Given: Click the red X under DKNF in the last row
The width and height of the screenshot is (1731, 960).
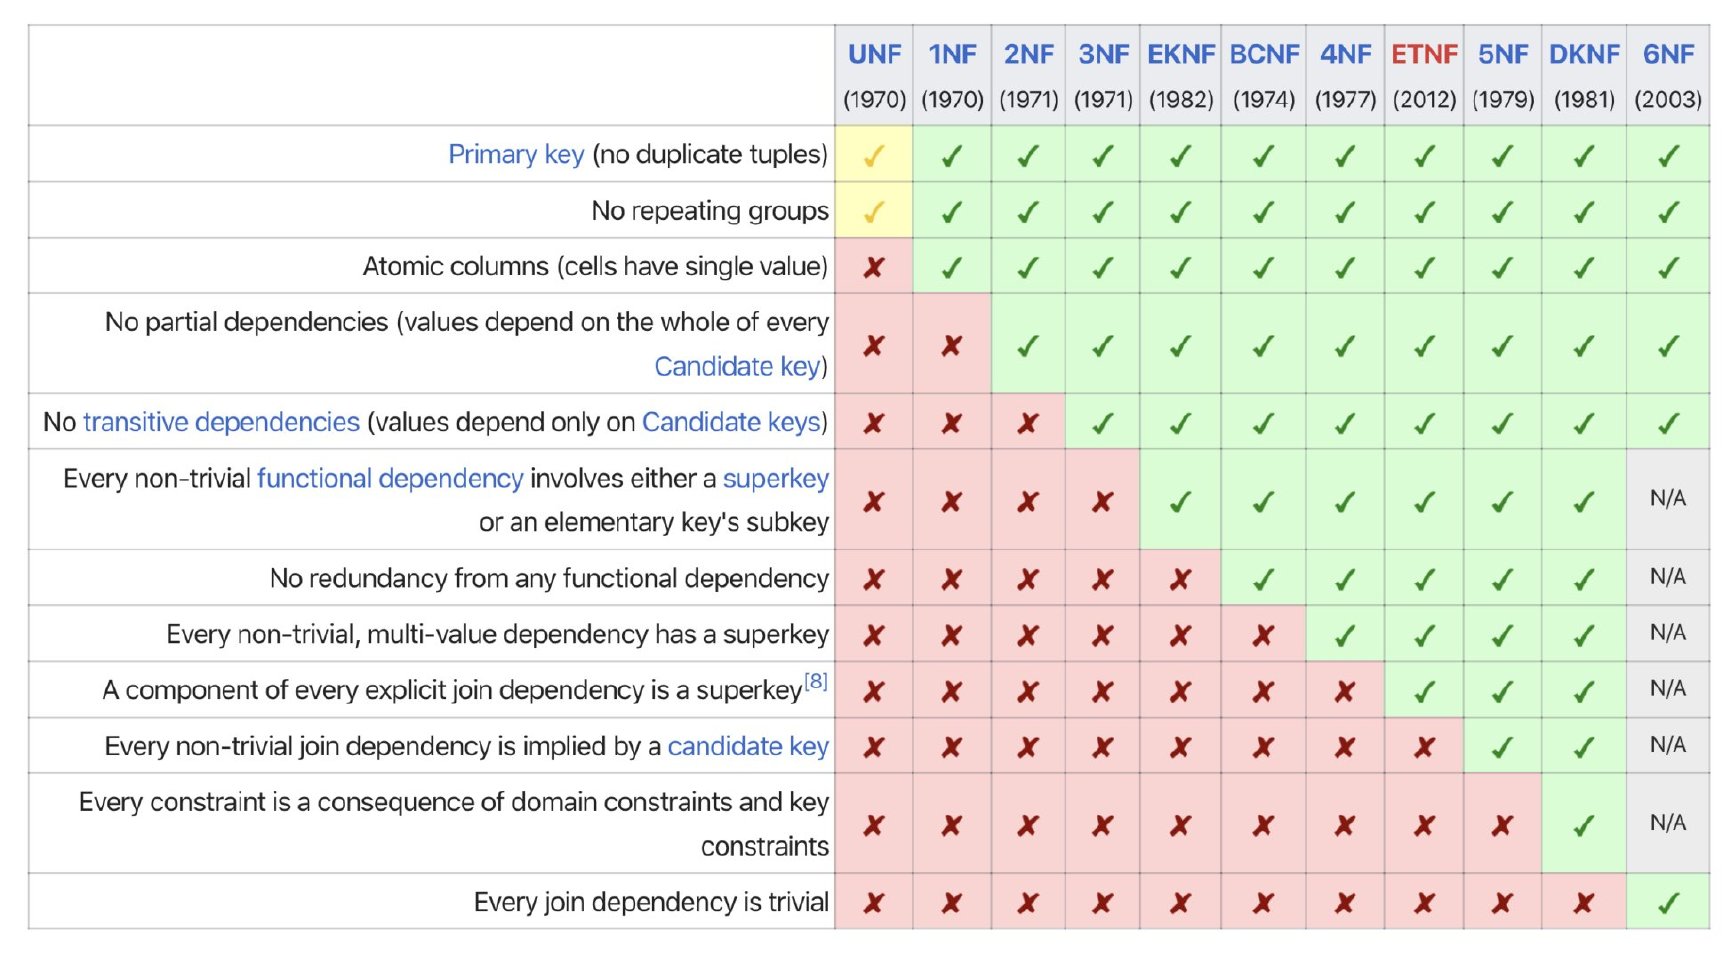Looking at the screenshot, I should click(1583, 903).
